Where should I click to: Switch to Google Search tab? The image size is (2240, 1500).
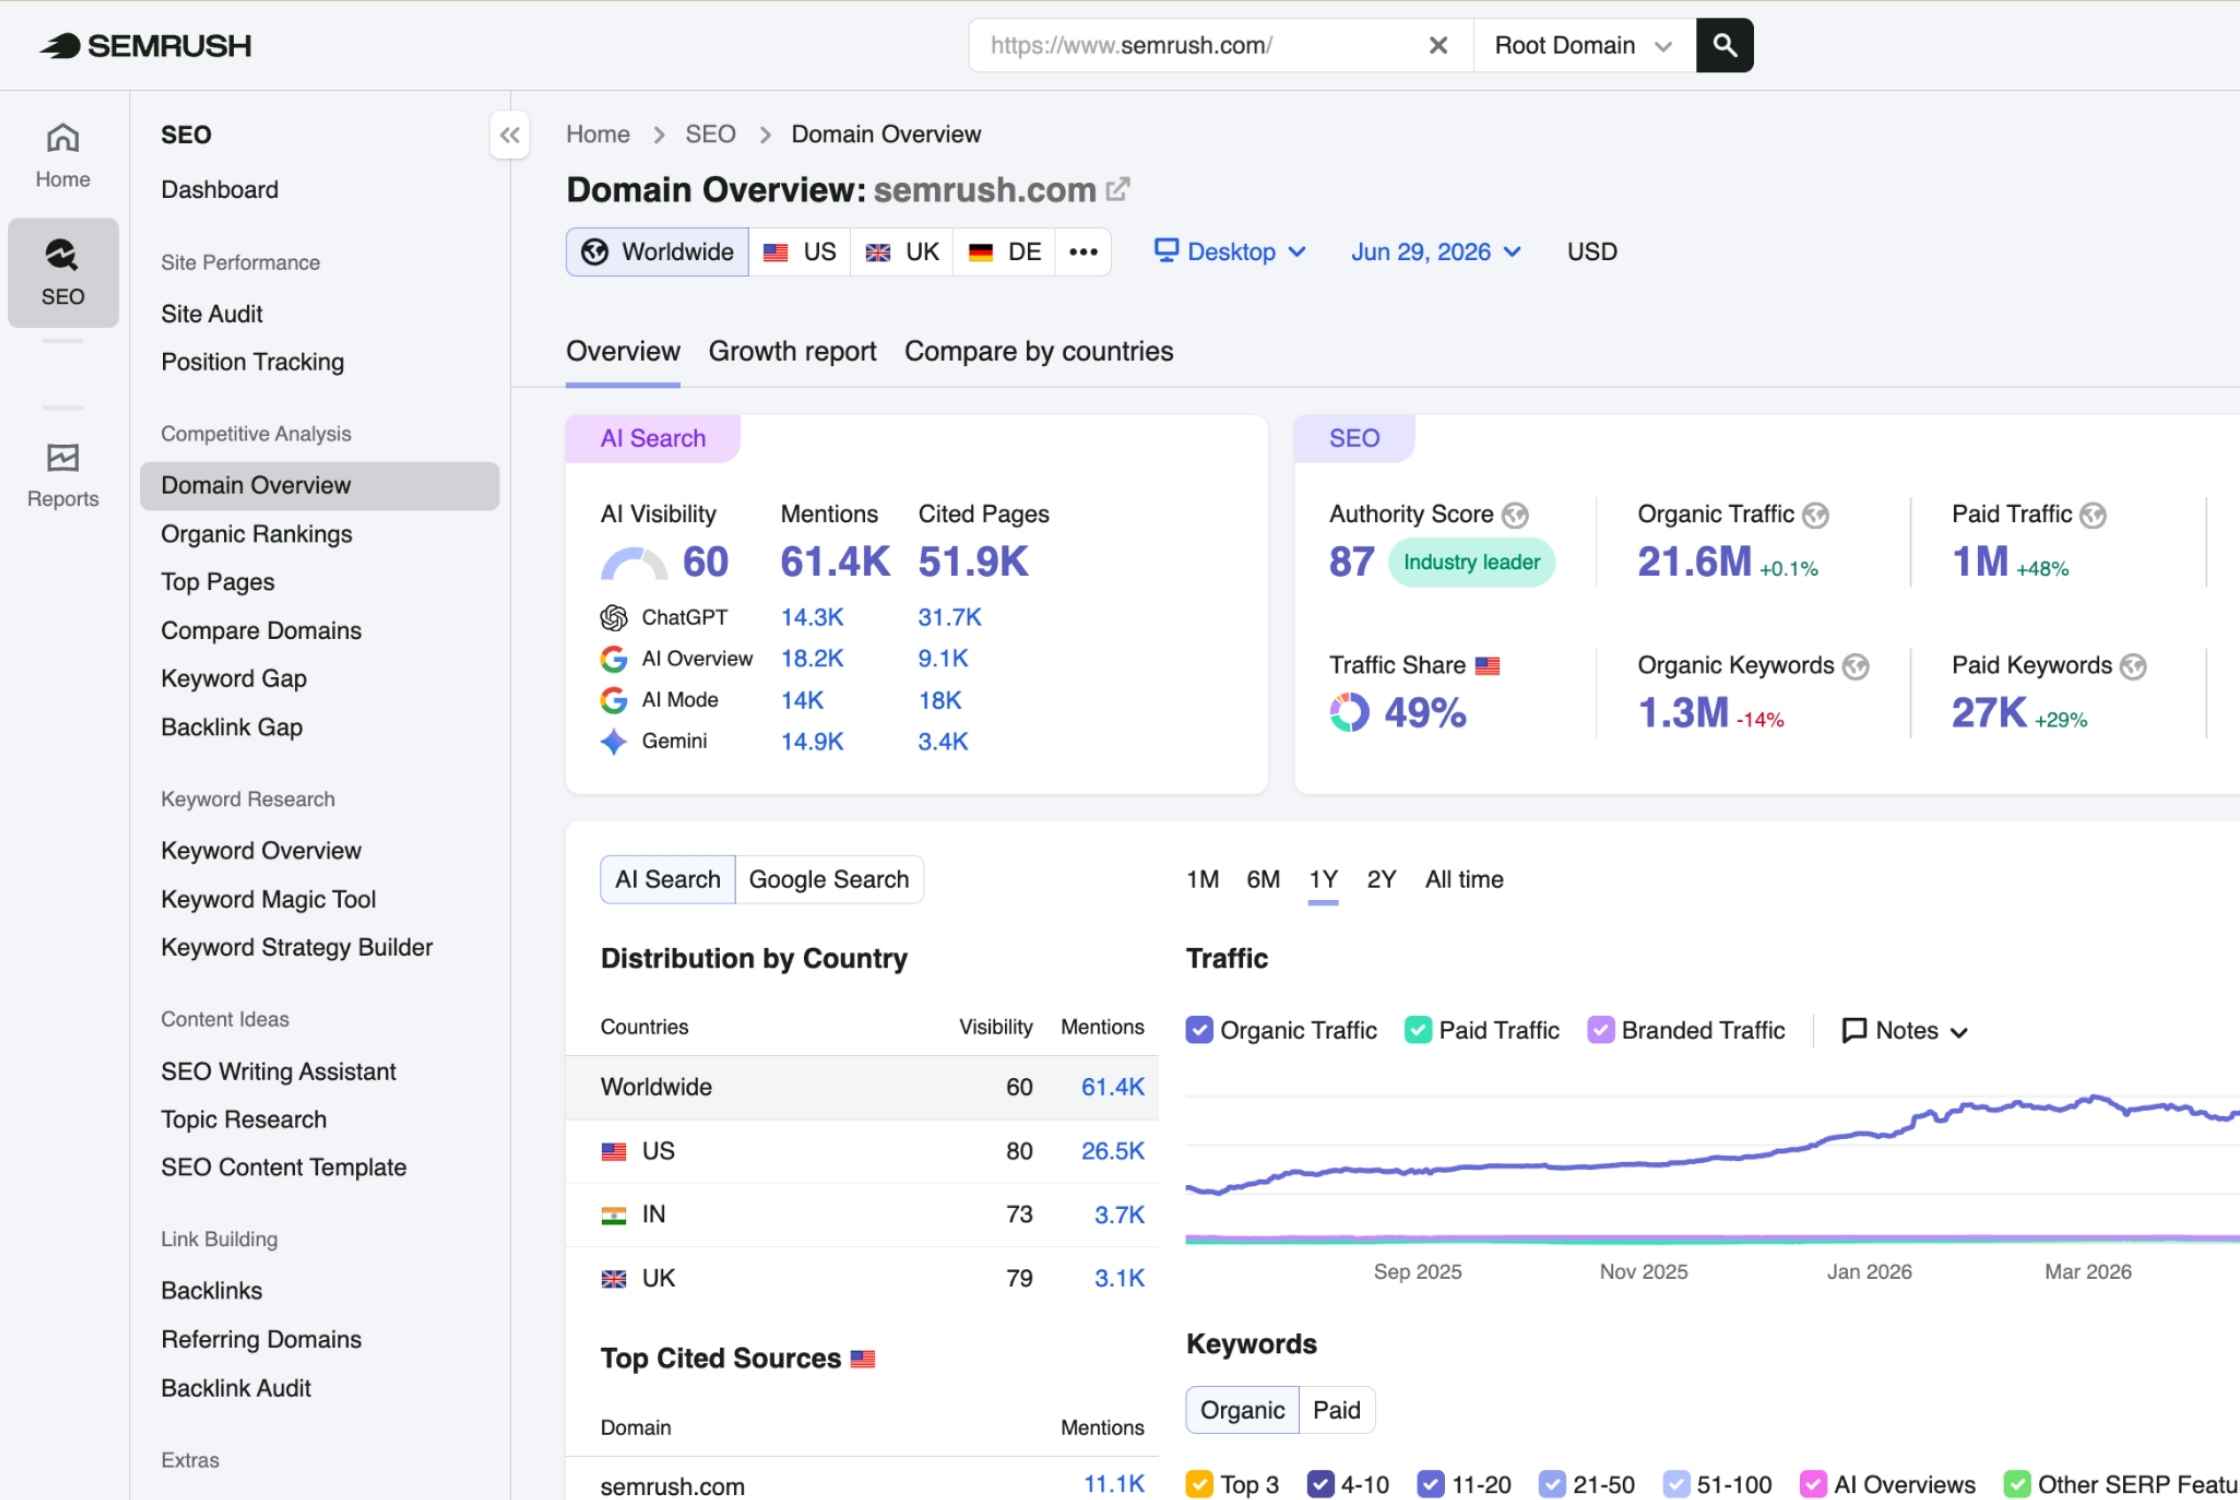tap(829, 880)
